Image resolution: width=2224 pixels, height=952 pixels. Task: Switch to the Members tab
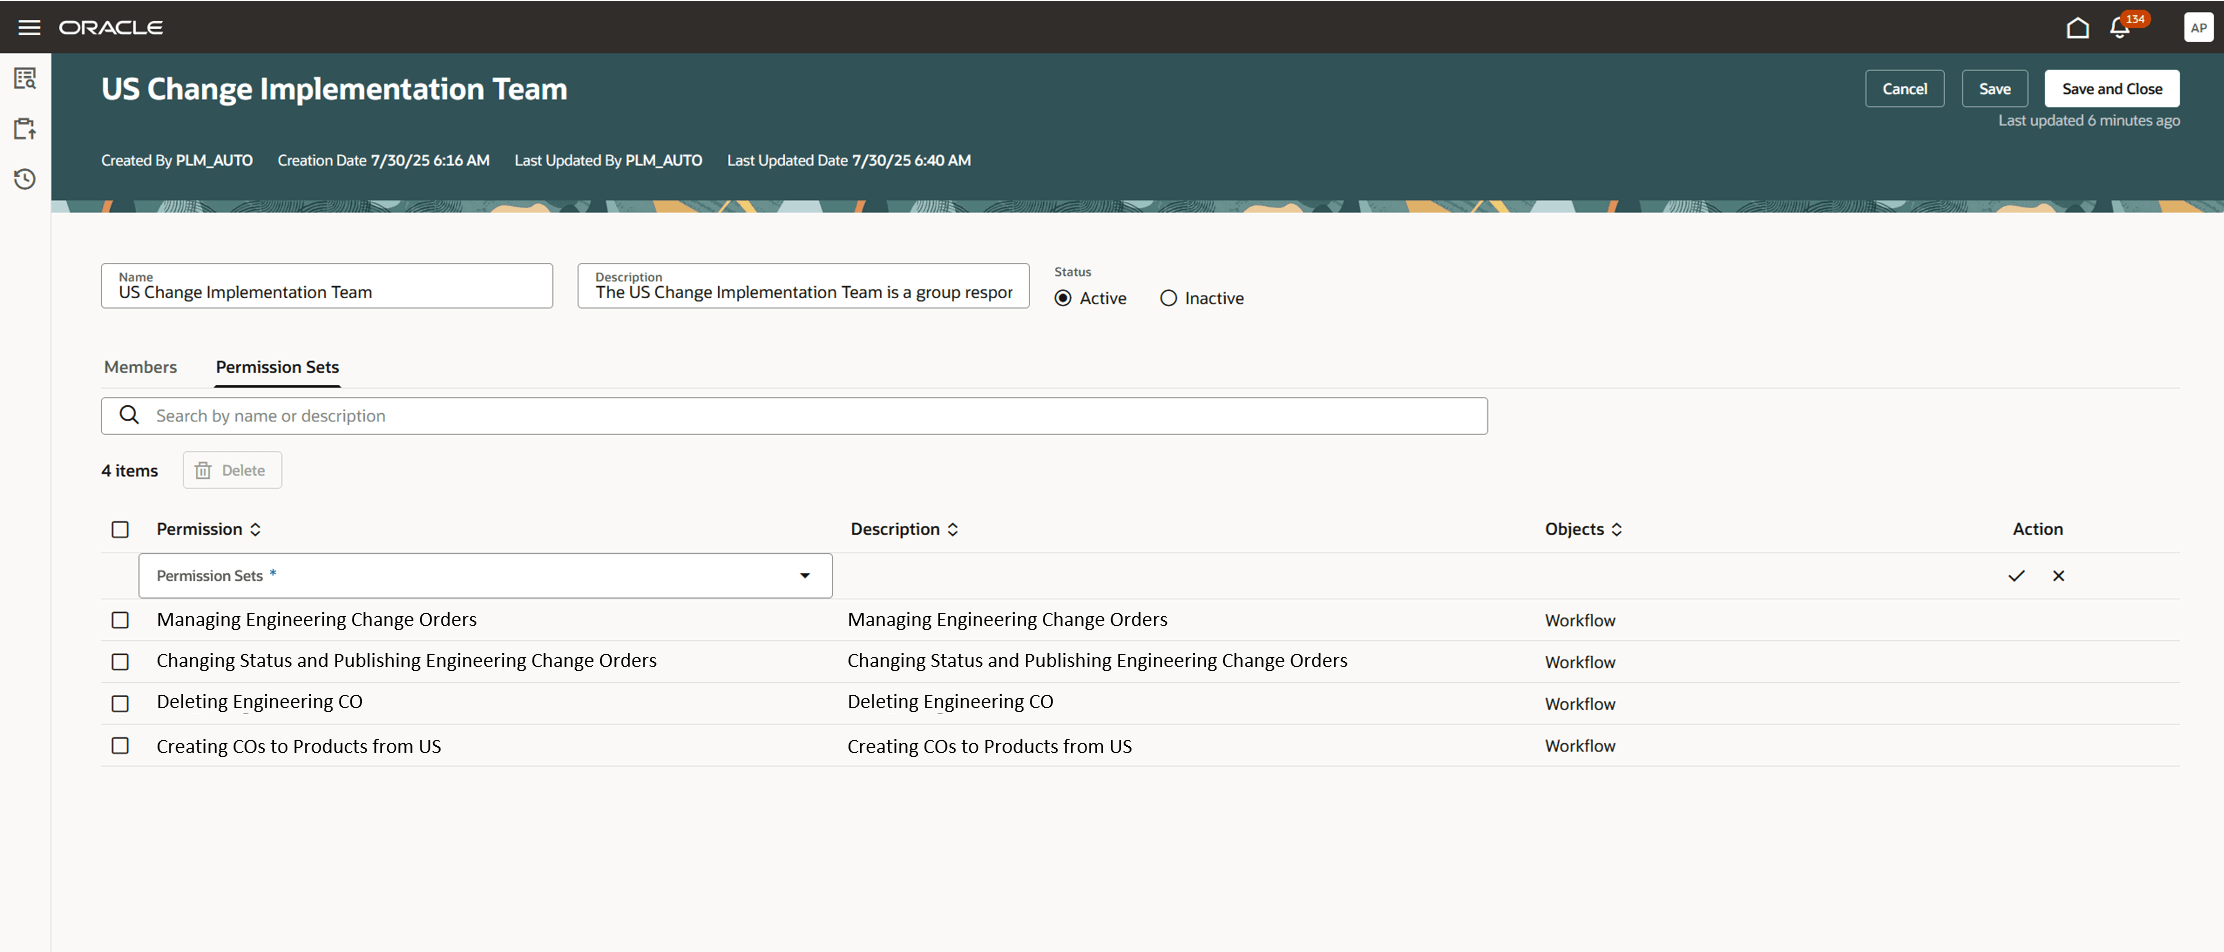[140, 367]
